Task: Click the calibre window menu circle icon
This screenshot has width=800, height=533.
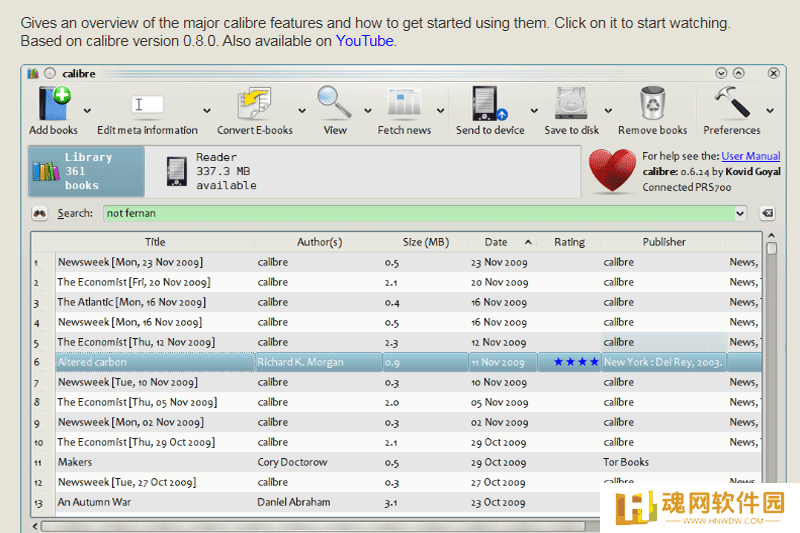Action: (49, 73)
